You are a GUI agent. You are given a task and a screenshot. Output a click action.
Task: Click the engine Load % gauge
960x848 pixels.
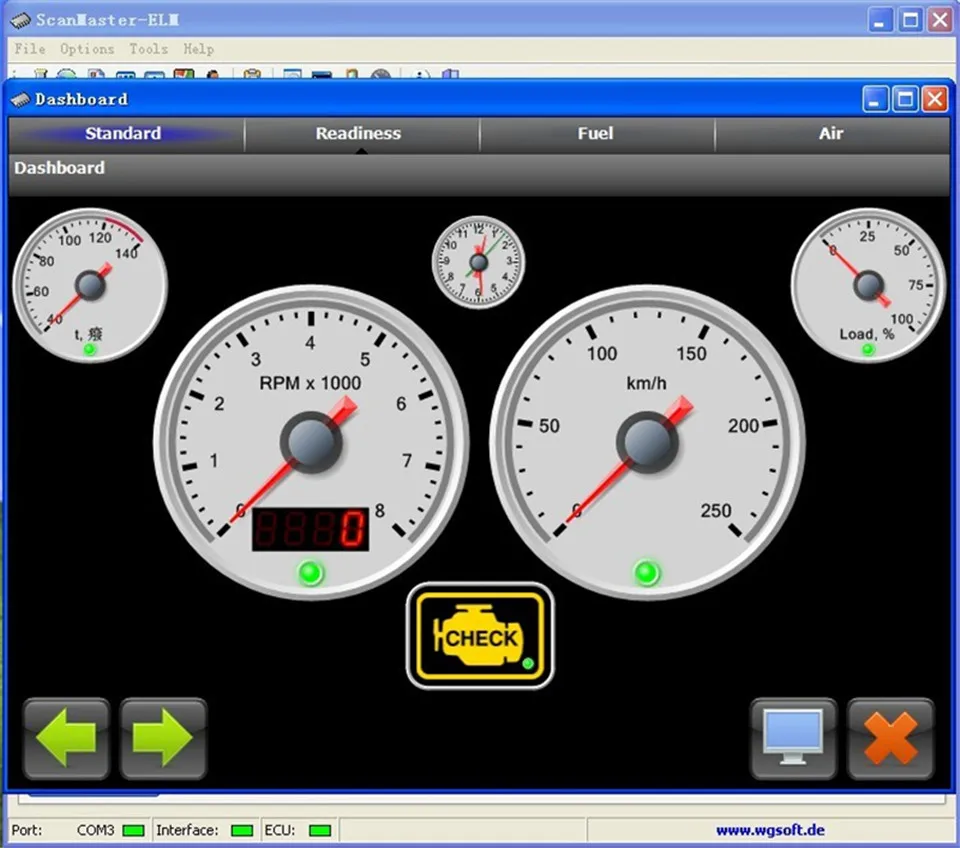coord(867,285)
